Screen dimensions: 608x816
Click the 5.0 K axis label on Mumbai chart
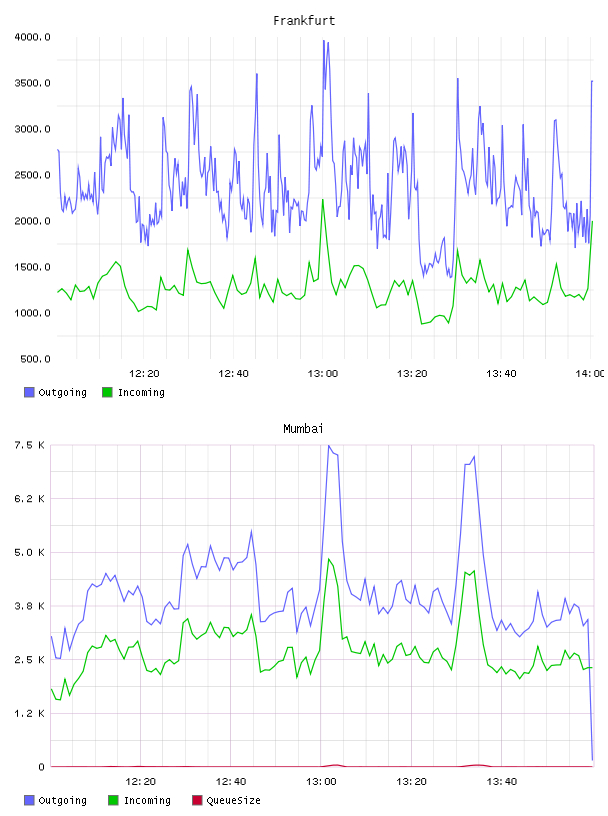pos(29,552)
